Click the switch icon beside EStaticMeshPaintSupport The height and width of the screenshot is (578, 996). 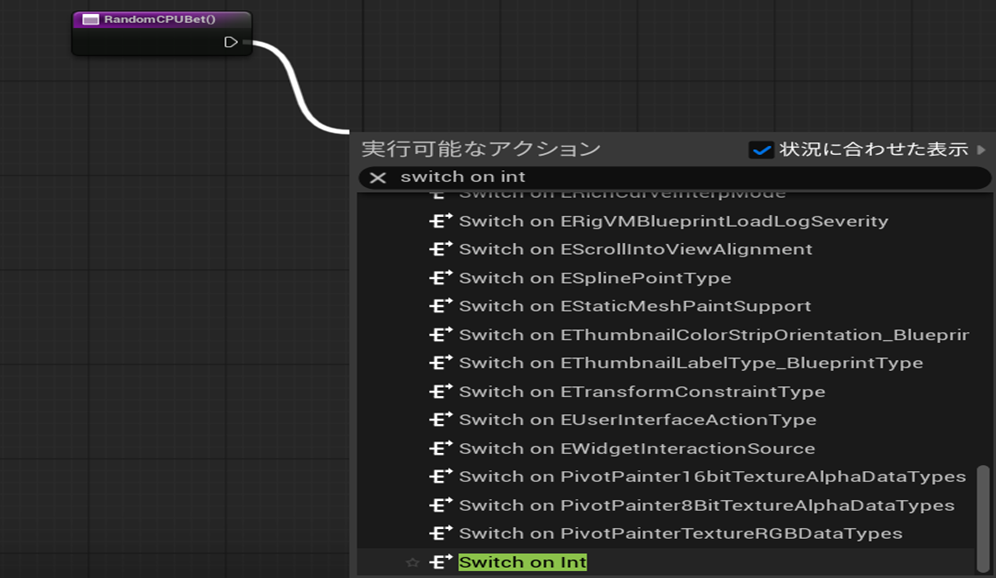click(x=438, y=306)
